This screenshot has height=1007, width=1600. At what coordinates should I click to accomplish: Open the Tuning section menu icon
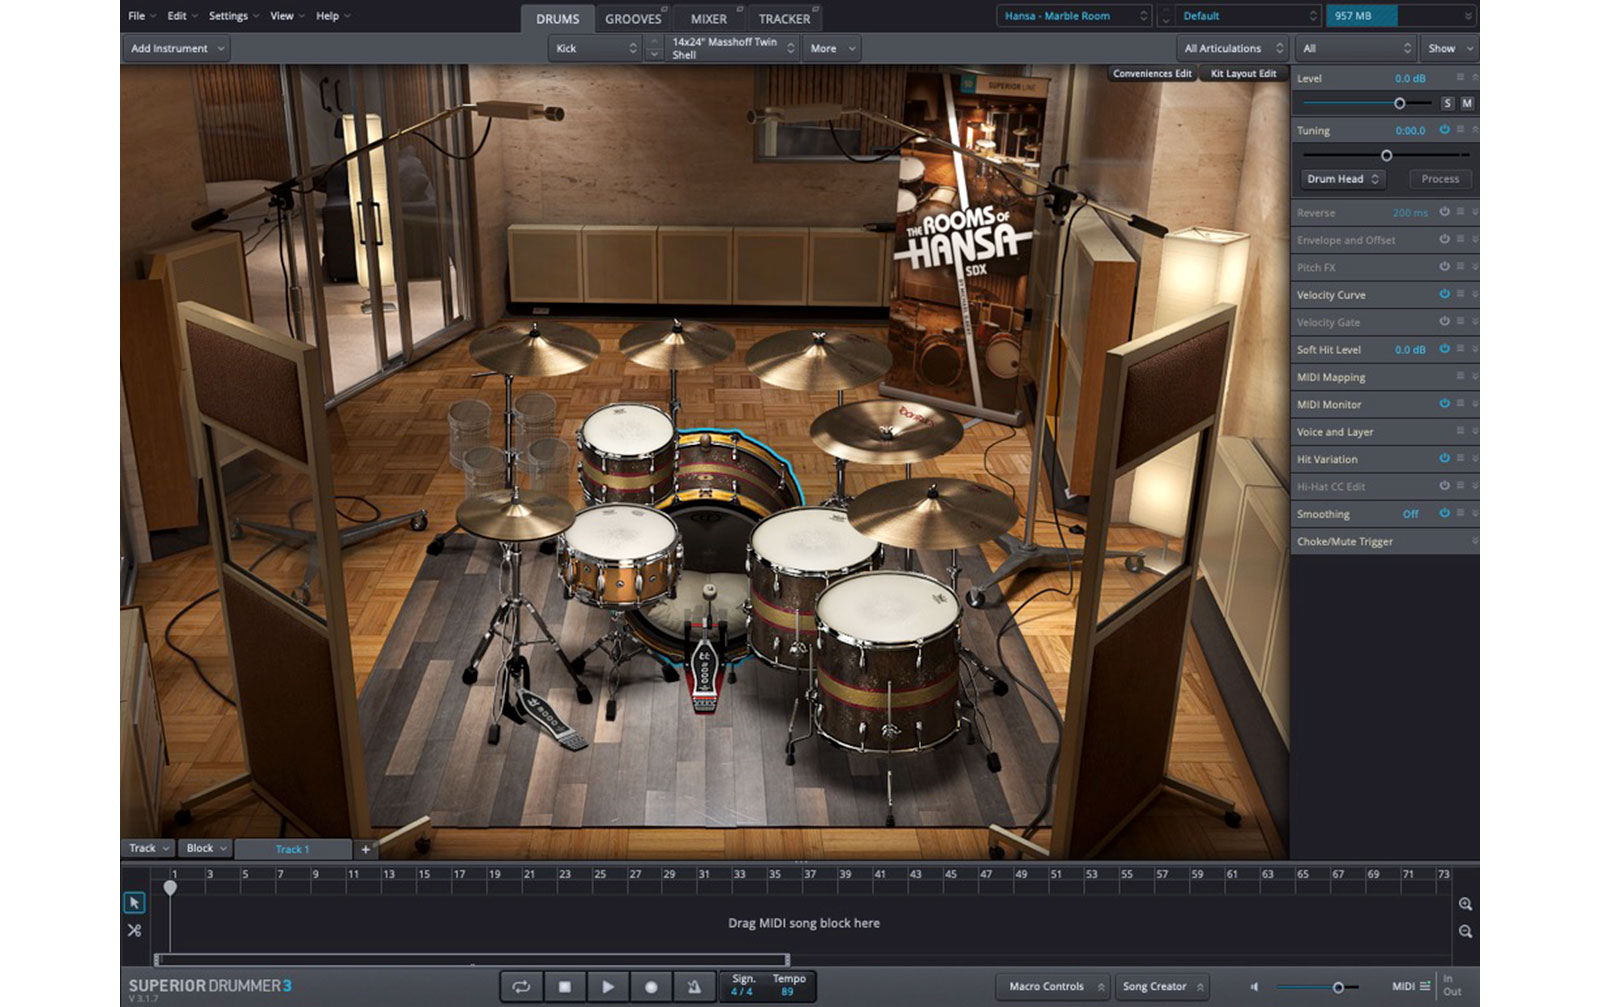(1460, 130)
